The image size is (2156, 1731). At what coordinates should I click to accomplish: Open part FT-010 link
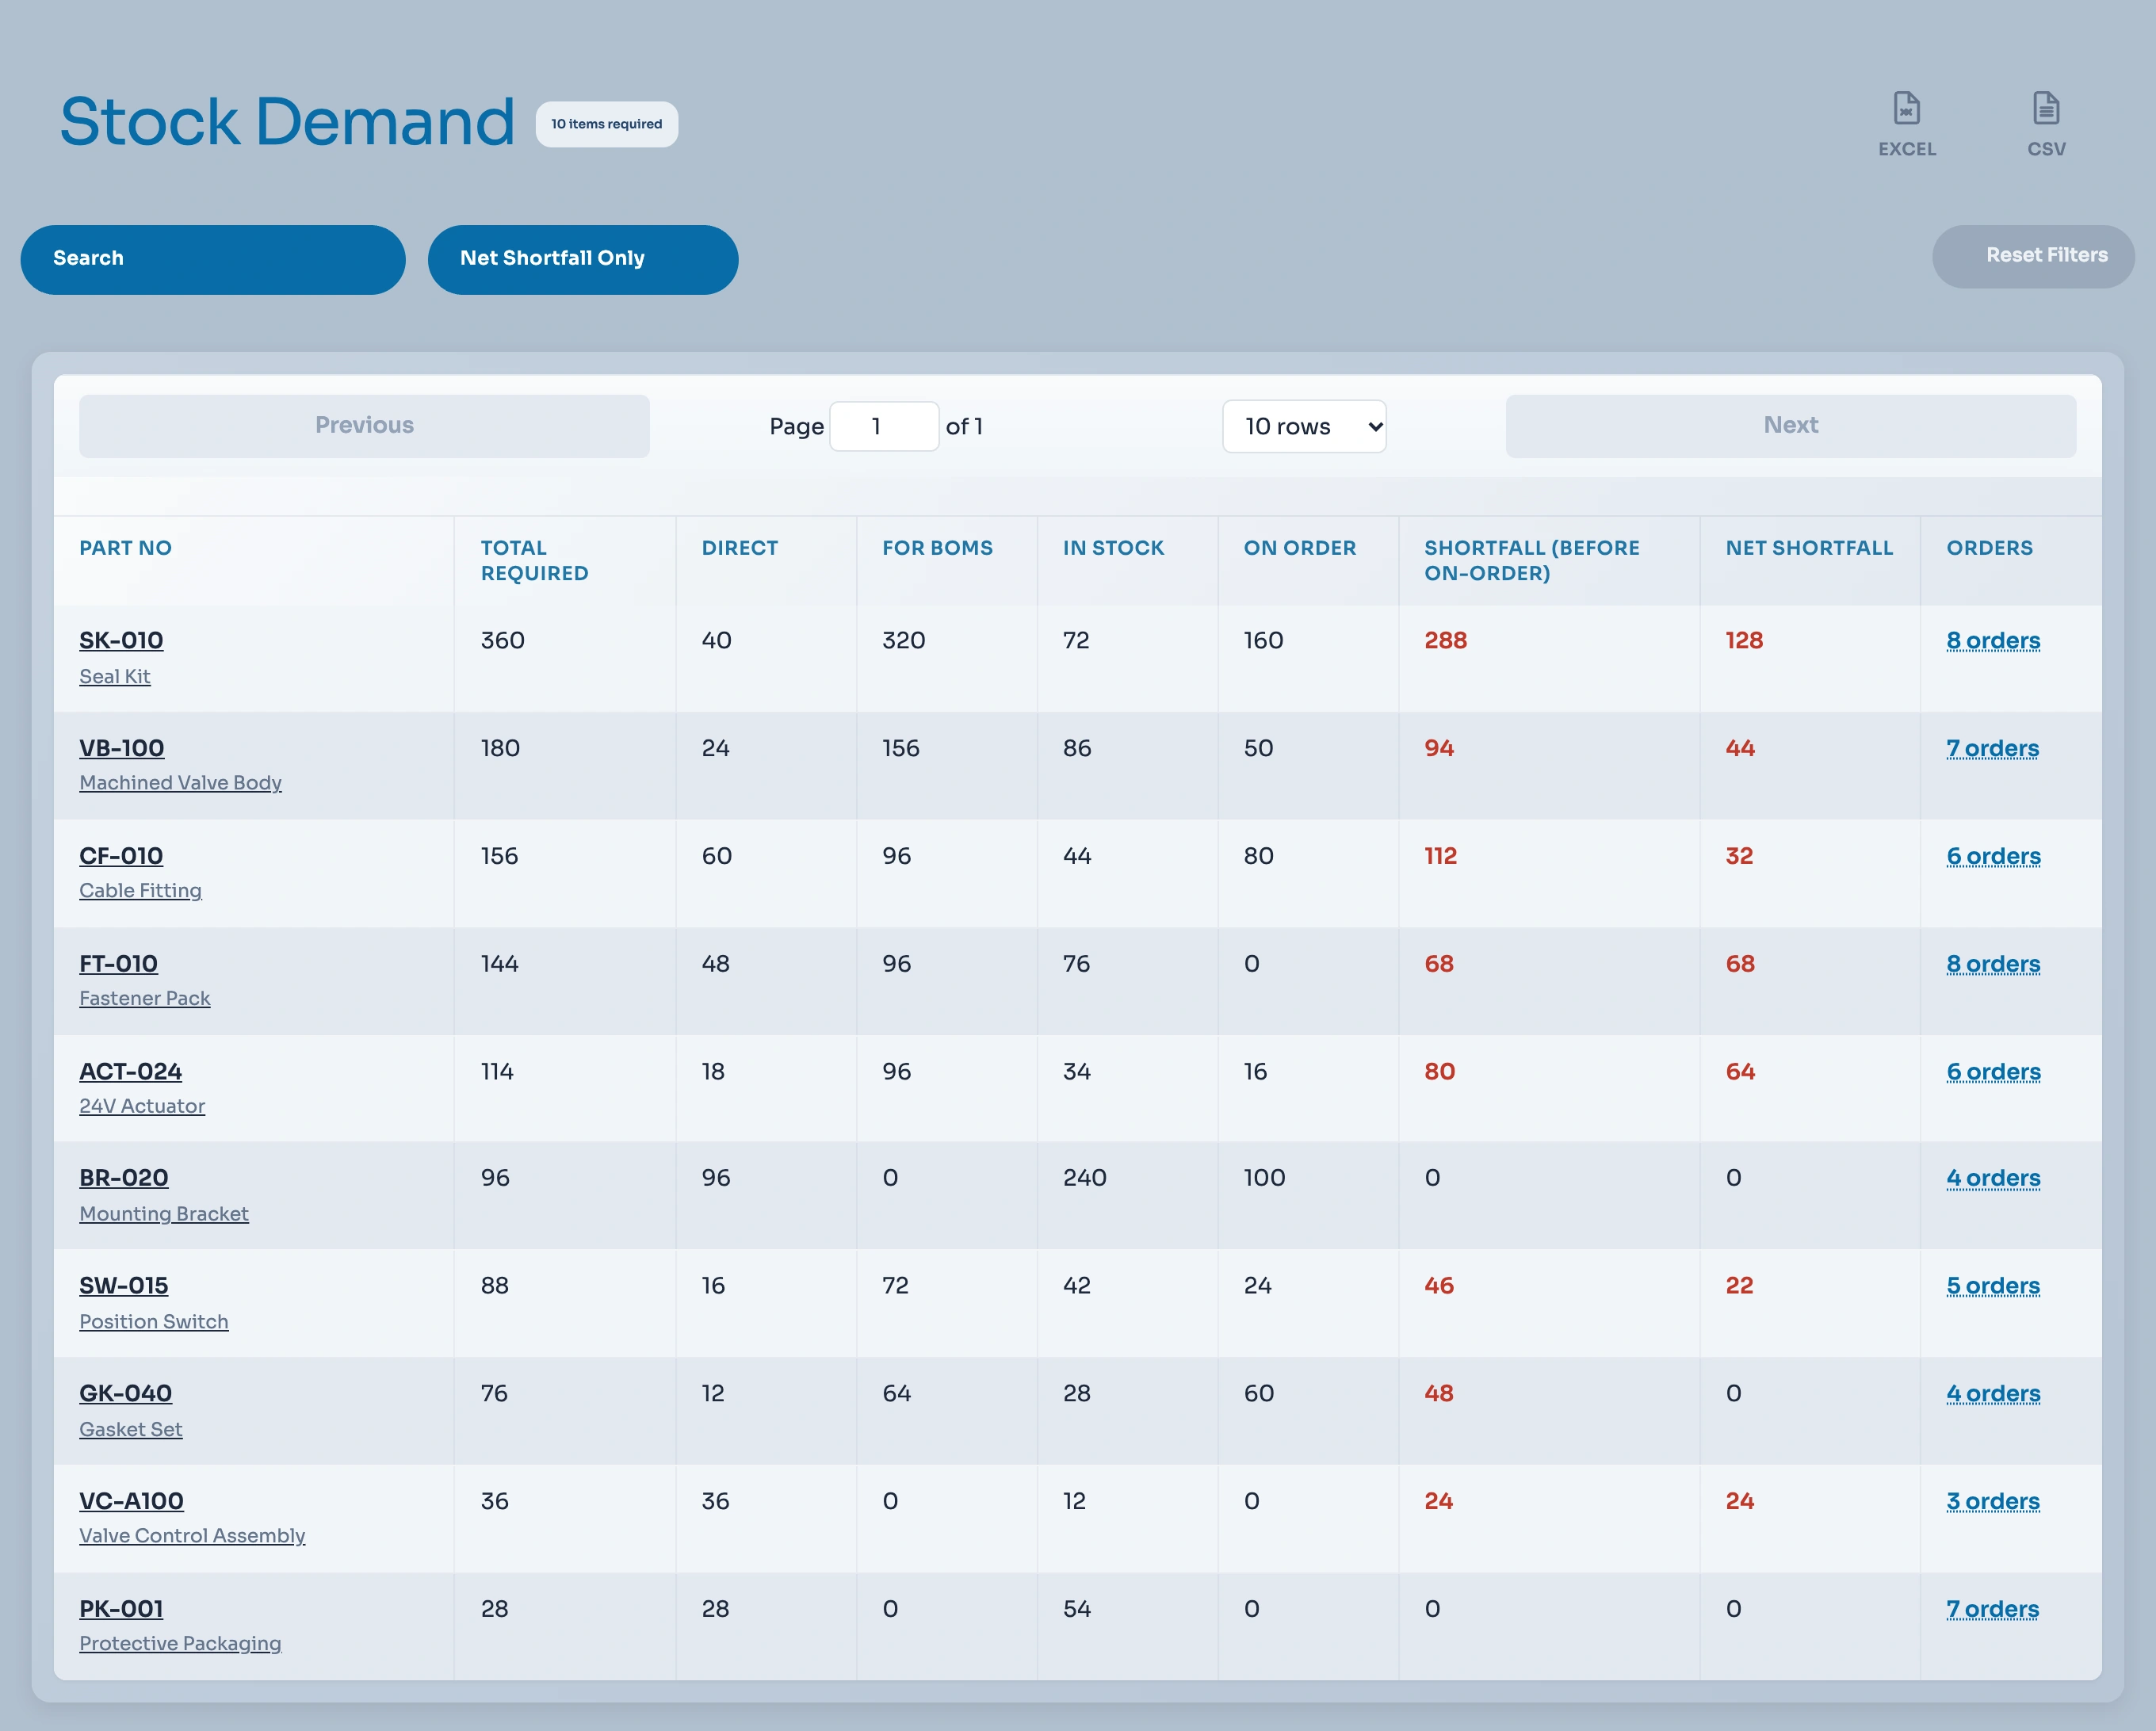click(x=119, y=964)
